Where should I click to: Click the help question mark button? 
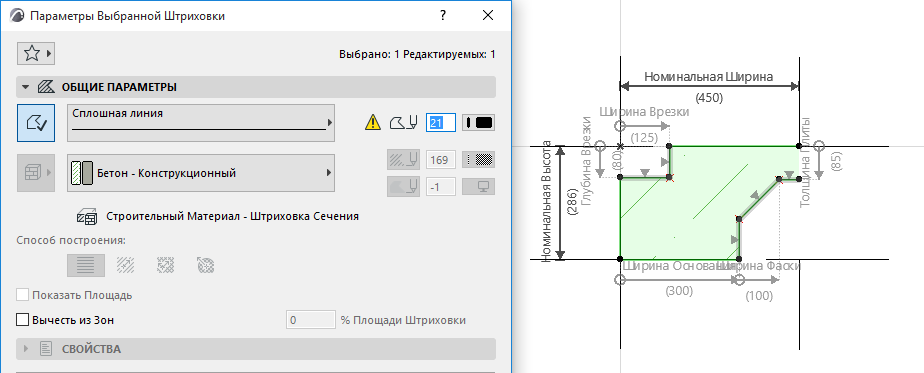[x=443, y=16]
